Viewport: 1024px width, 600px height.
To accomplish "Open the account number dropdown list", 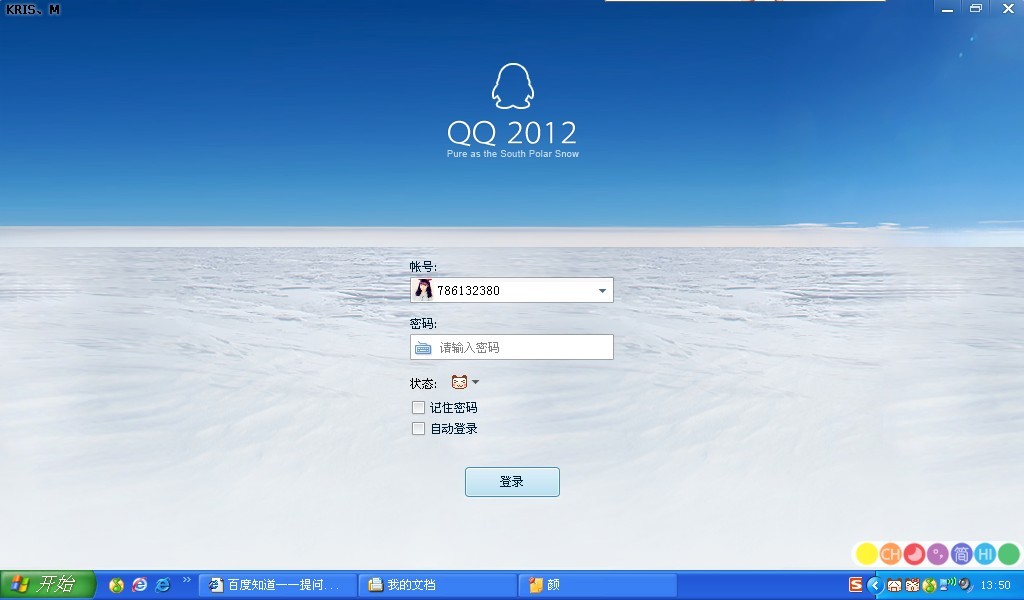I will [601, 290].
